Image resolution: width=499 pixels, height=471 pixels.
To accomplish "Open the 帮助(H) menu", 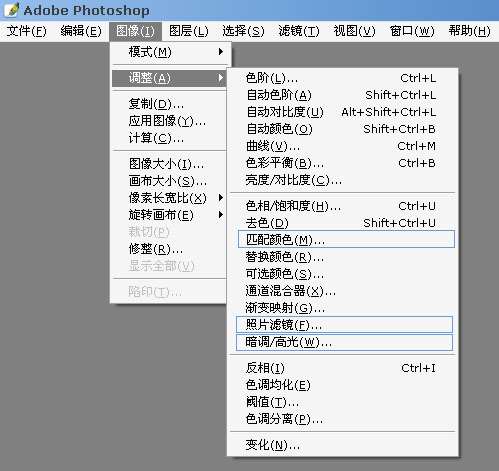I will point(469,31).
